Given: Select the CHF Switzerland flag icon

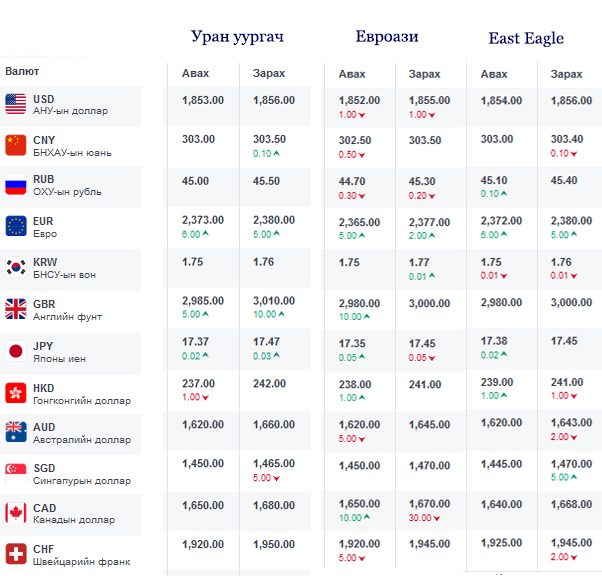Looking at the screenshot, I should click(x=15, y=554).
